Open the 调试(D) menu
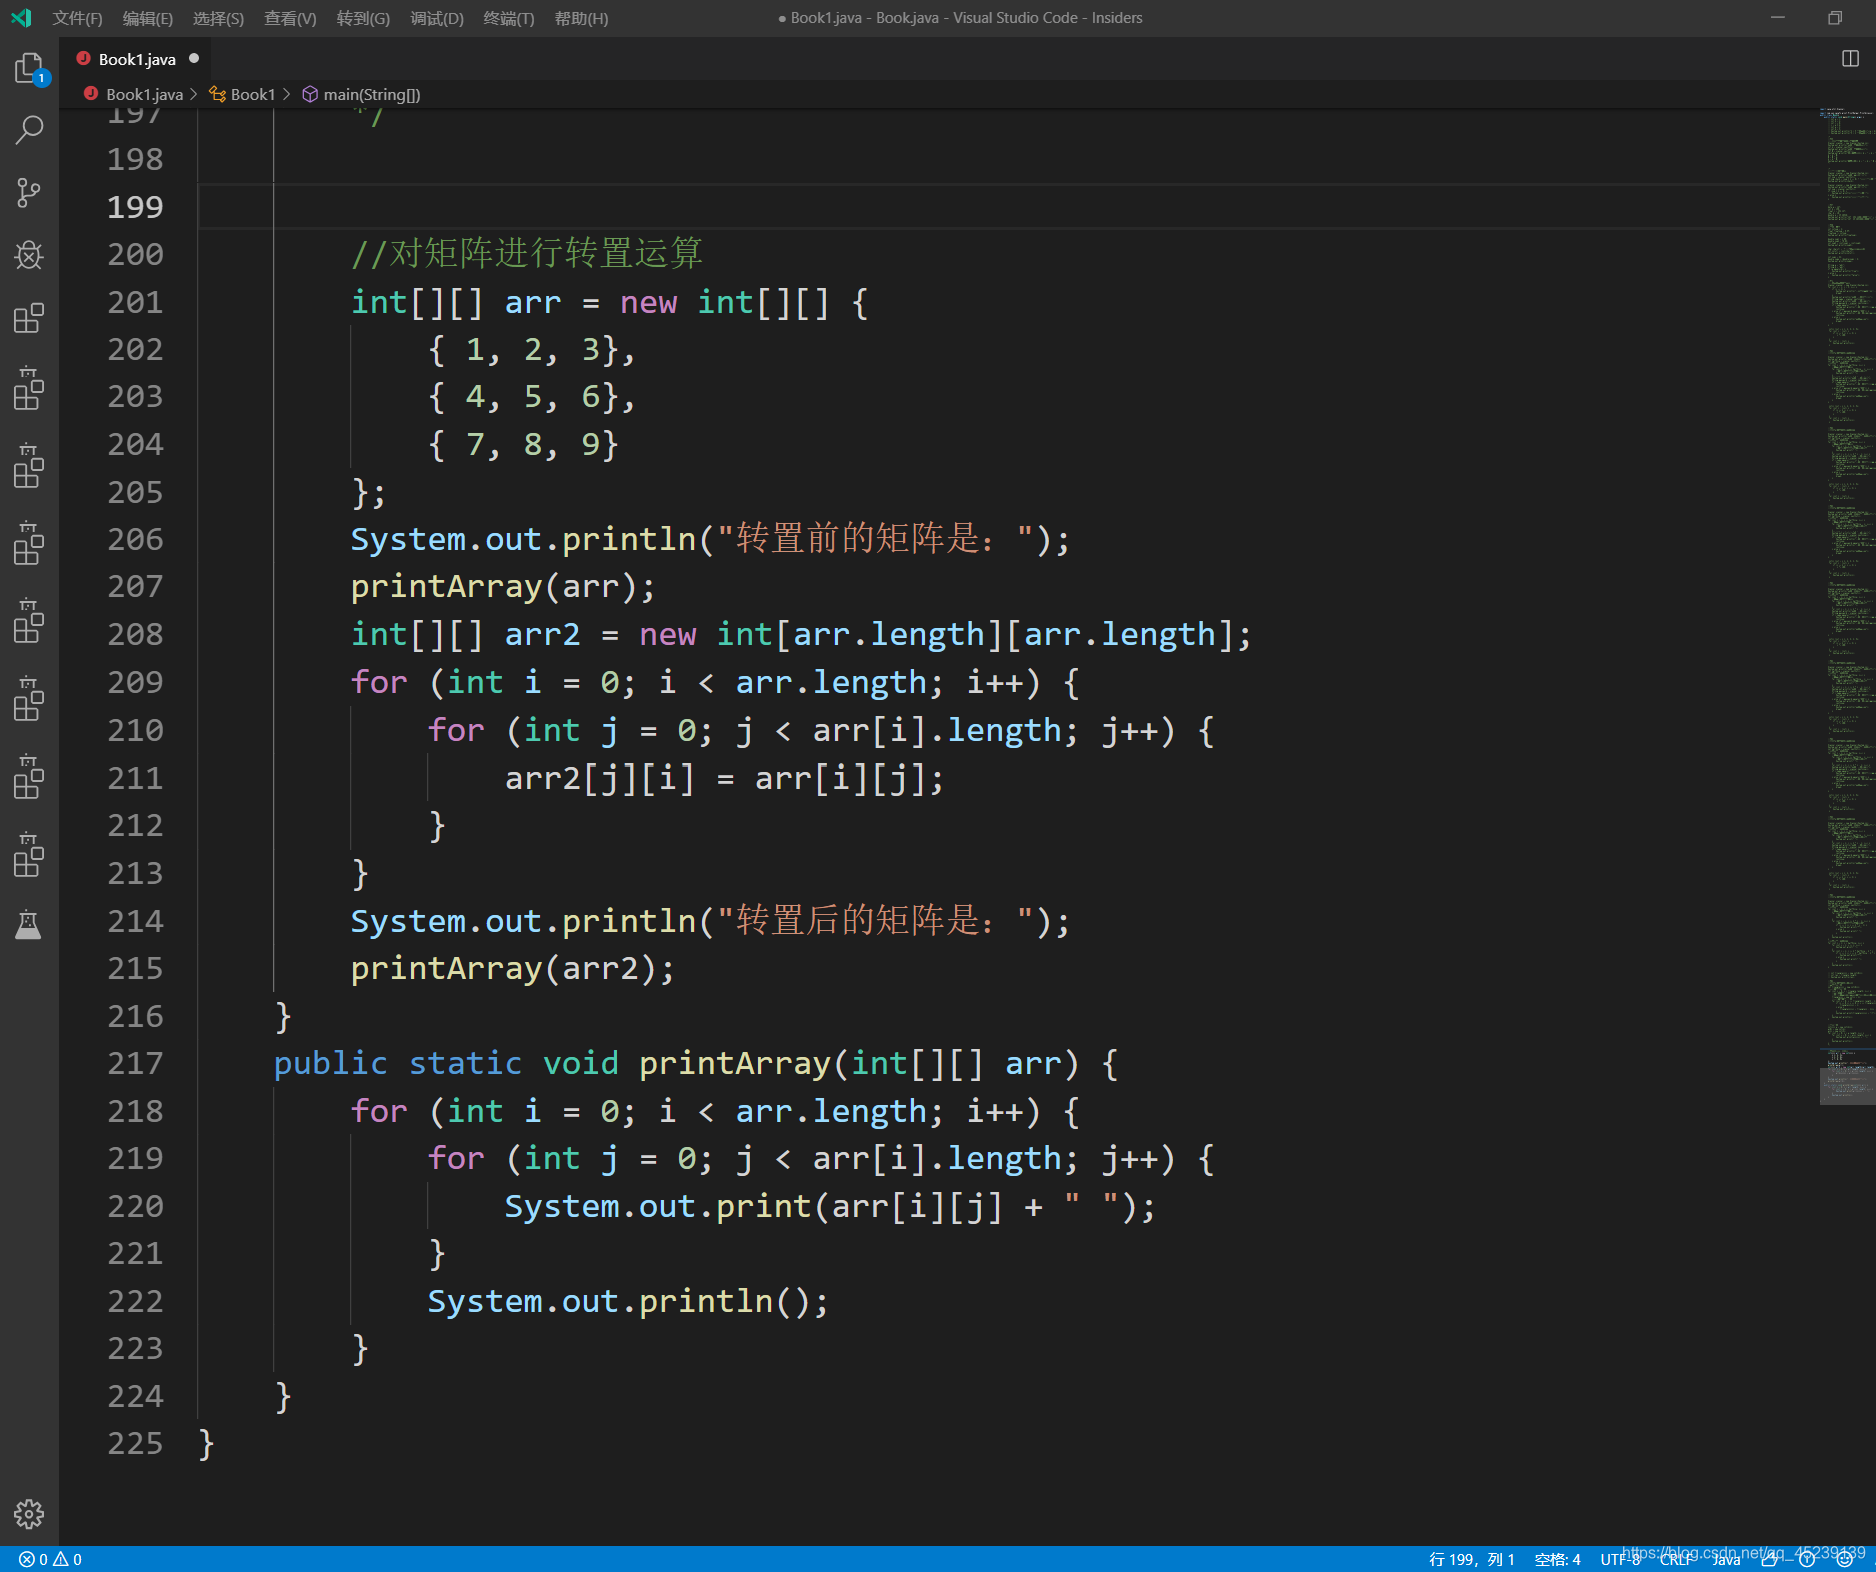Viewport: 1876px width, 1572px height. (x=437, y=18)
